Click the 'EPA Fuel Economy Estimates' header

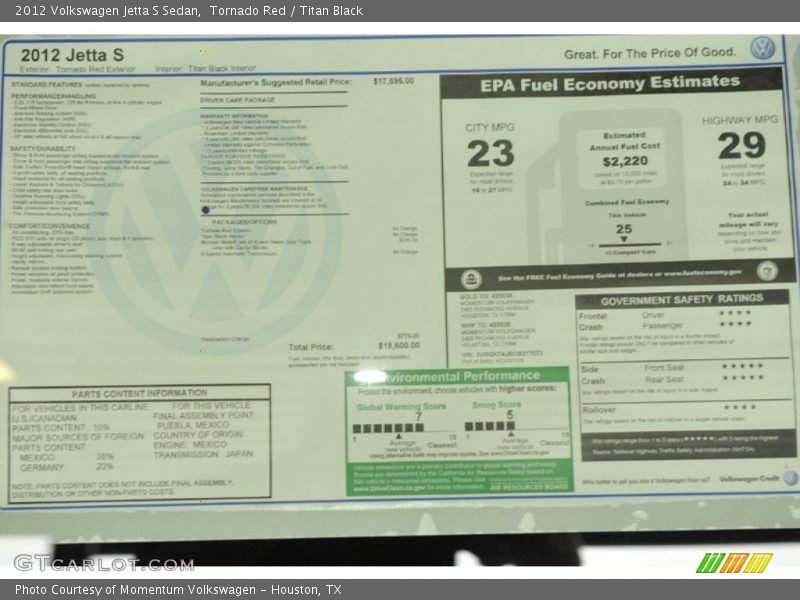610,84
